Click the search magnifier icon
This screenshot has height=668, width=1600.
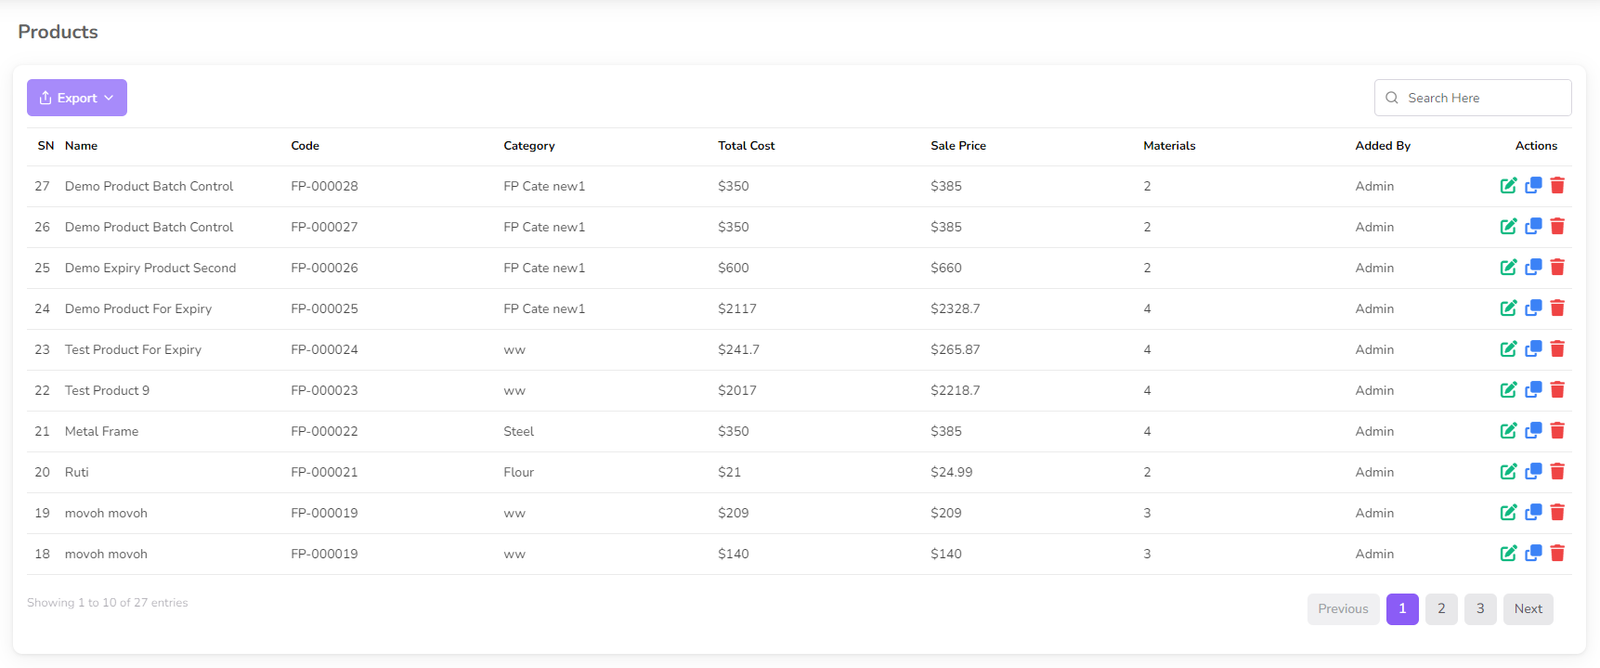pyautogui.click(x=1392, y=98)
